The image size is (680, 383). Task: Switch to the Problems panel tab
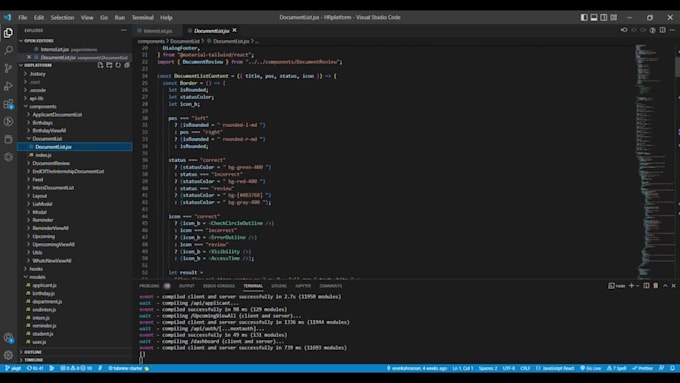150,286
